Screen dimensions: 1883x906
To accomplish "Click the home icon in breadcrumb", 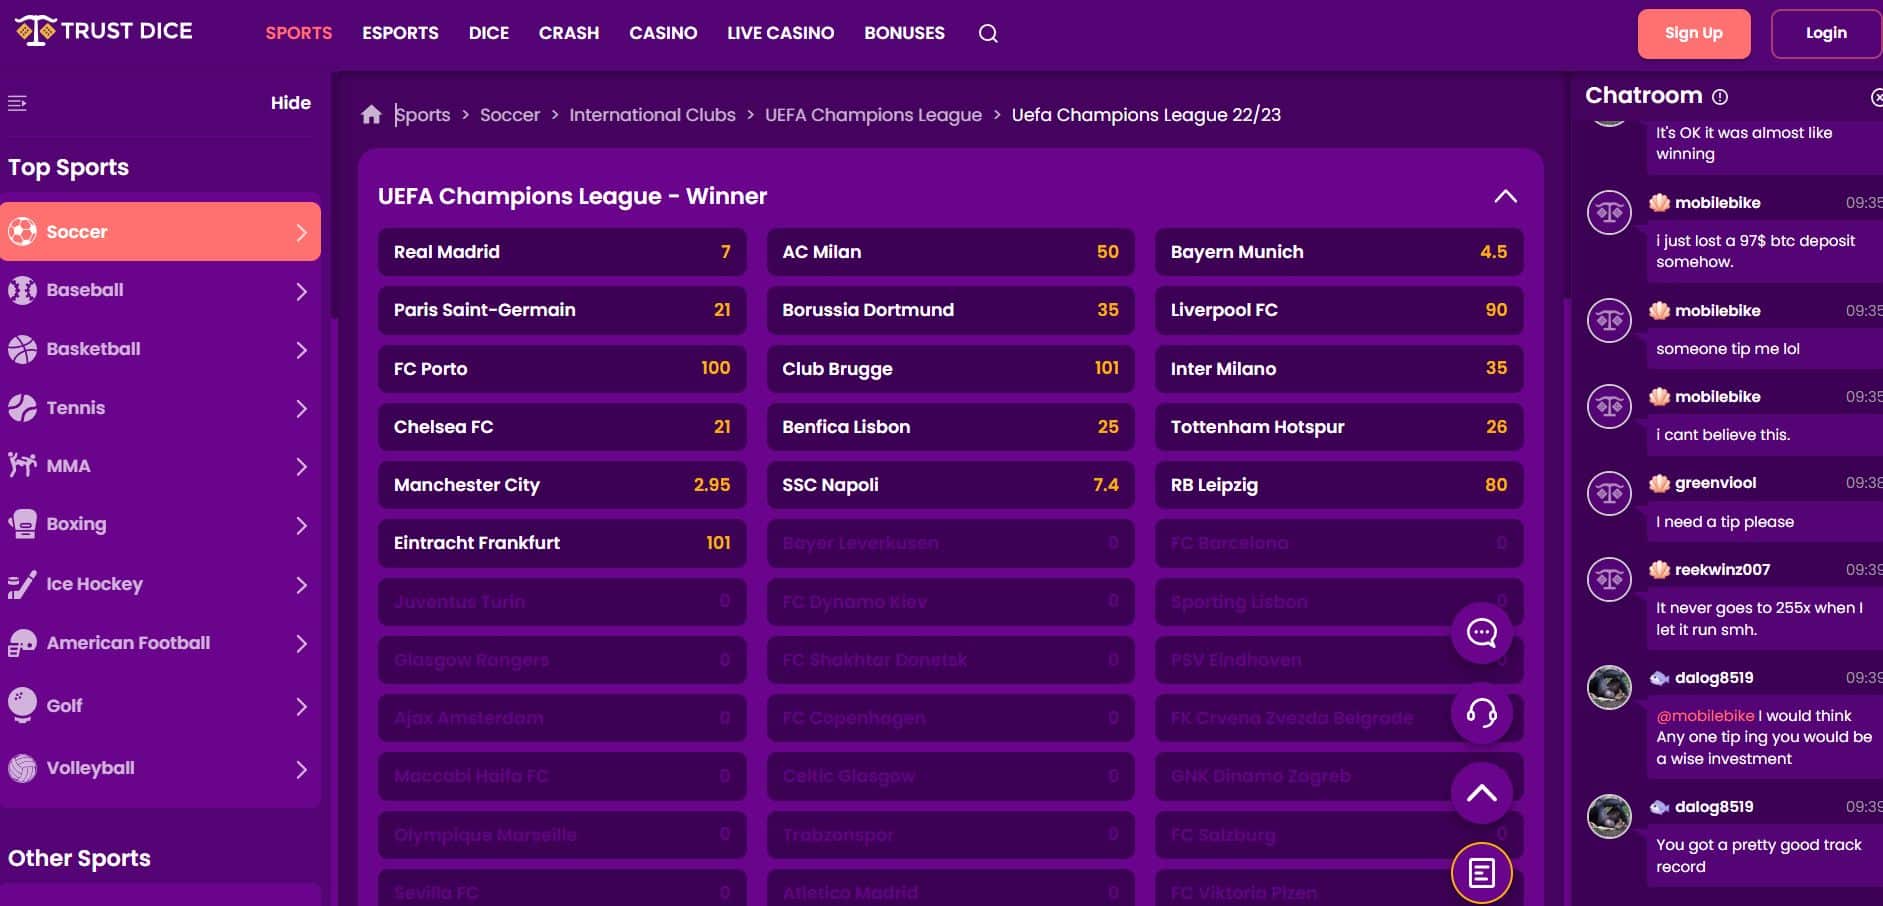I will (371, 115).
